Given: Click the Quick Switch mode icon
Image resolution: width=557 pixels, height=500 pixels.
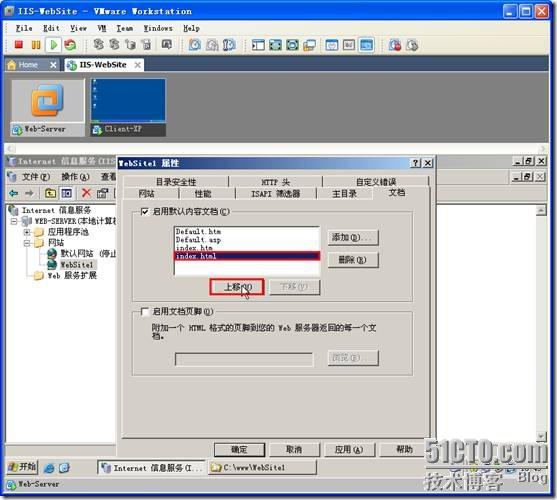Looking at the screenshot, I should point(275,45).
